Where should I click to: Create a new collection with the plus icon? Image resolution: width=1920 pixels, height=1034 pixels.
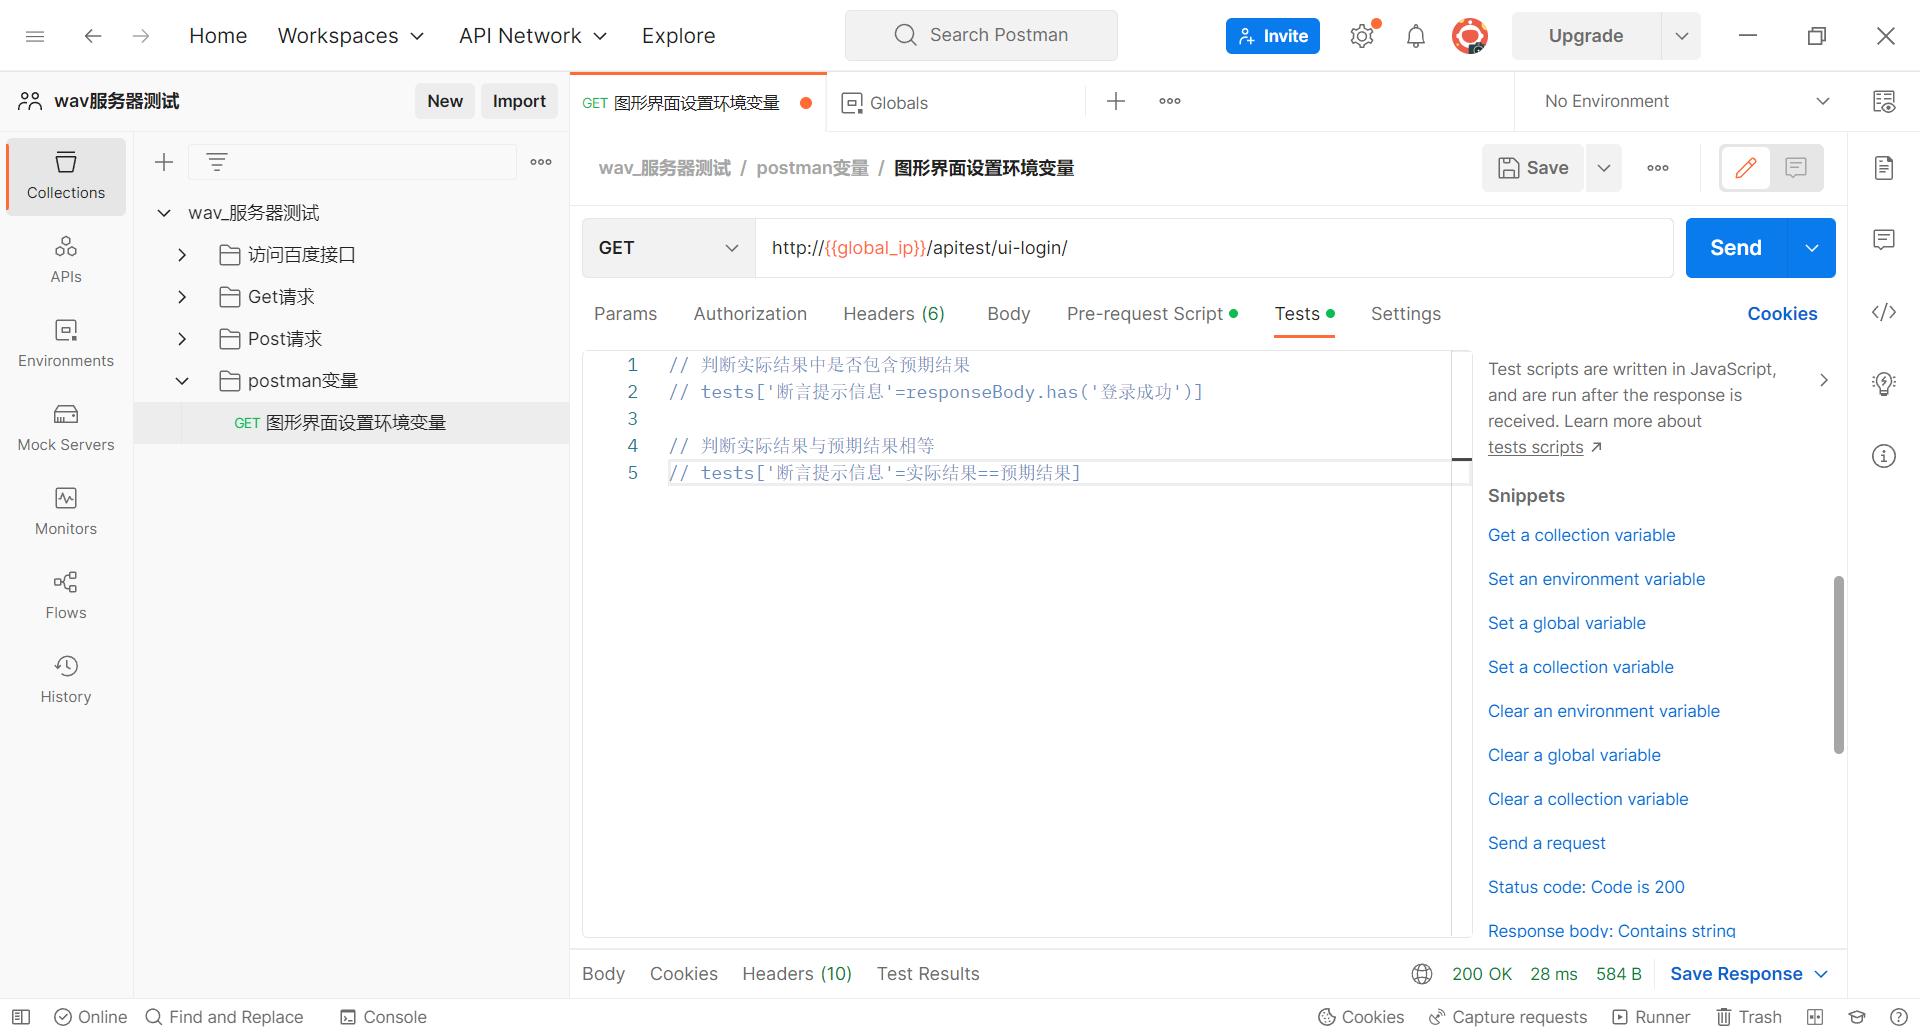pyautogui.click(x=164, y=162)
